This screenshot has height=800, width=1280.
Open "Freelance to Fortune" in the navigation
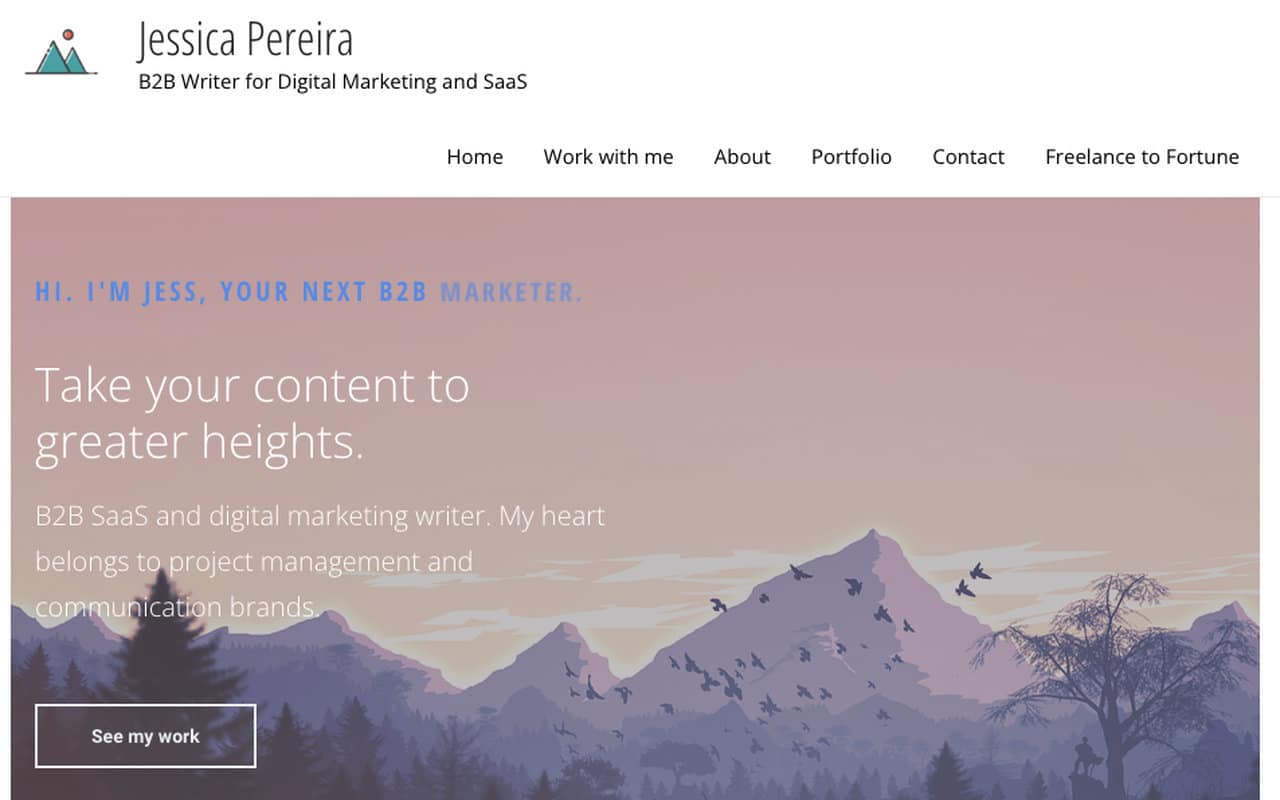tap(1141, 157)
